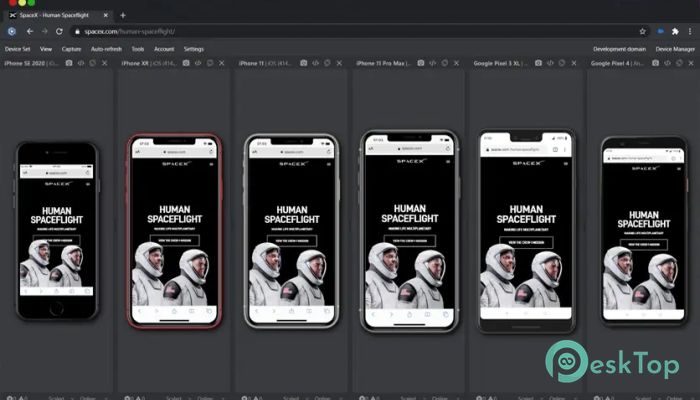Rotate the iPhone 11 device
This screenshot has height=400, width=700.
(x=327, y=63)
